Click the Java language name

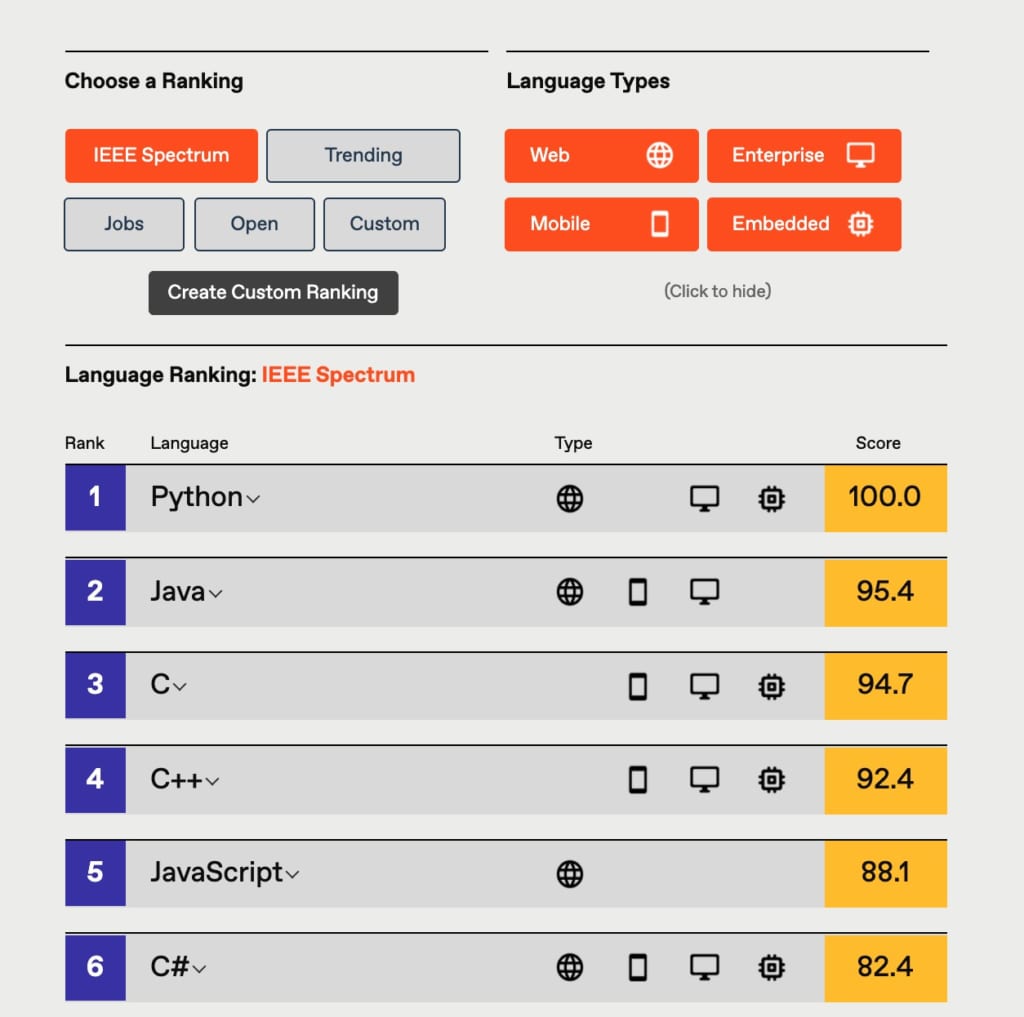[x=178, y=592]
